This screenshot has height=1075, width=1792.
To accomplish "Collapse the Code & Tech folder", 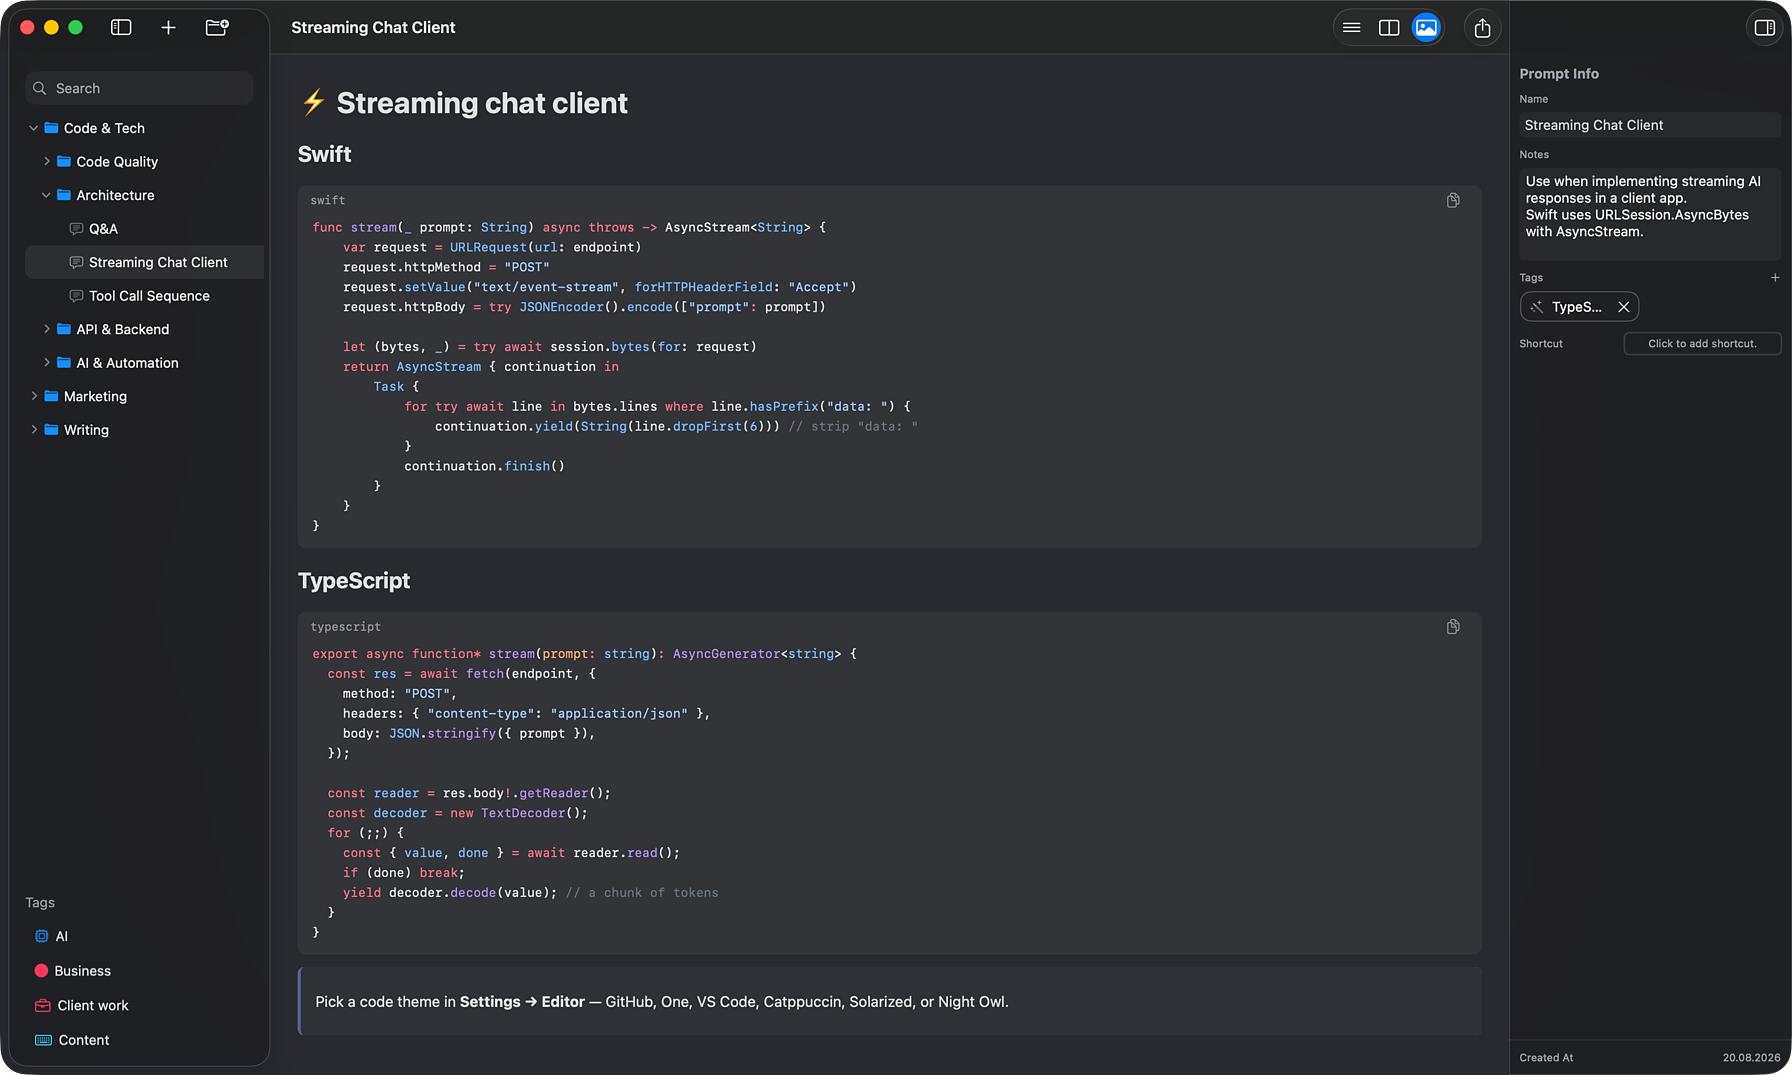I will tap(33, 128).
